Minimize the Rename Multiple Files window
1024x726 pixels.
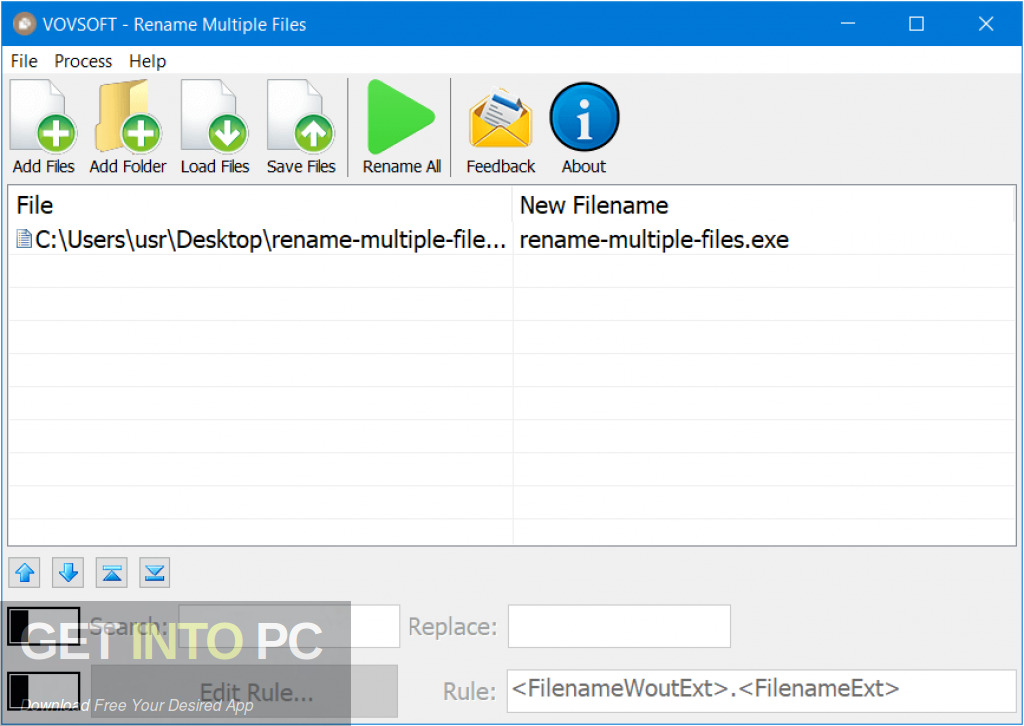[848, 24]
